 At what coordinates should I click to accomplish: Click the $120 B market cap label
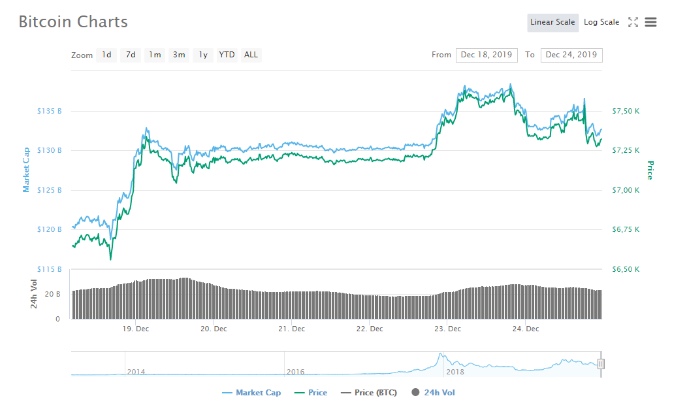point(49,229)
